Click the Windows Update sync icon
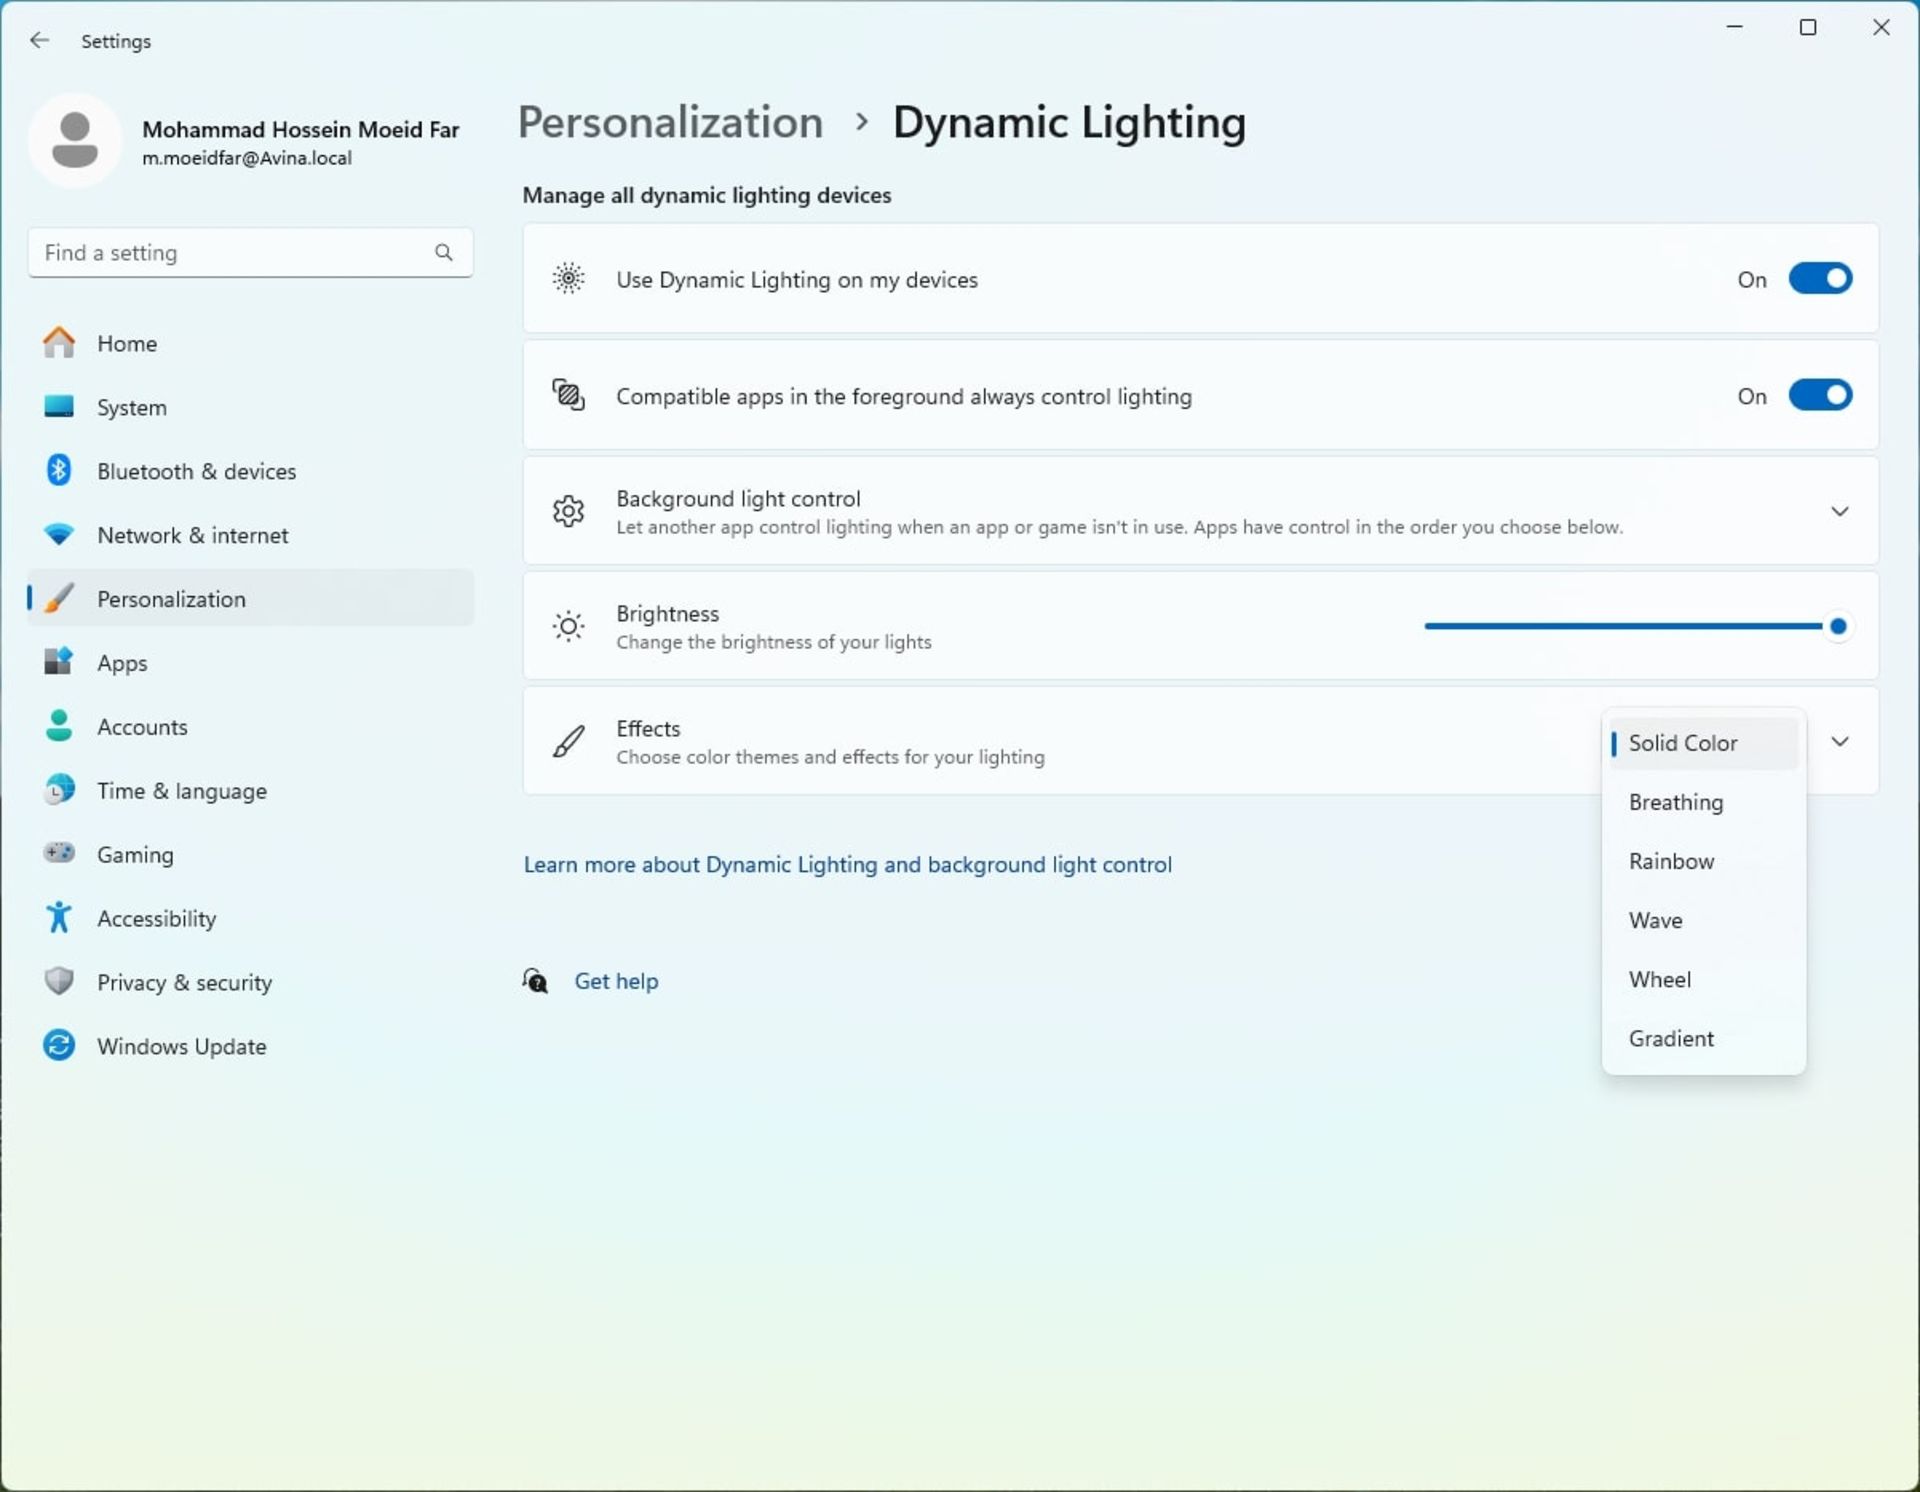Image resolution: width=1920 pixels, height=1492 pixels. [x=59, y=1045]
